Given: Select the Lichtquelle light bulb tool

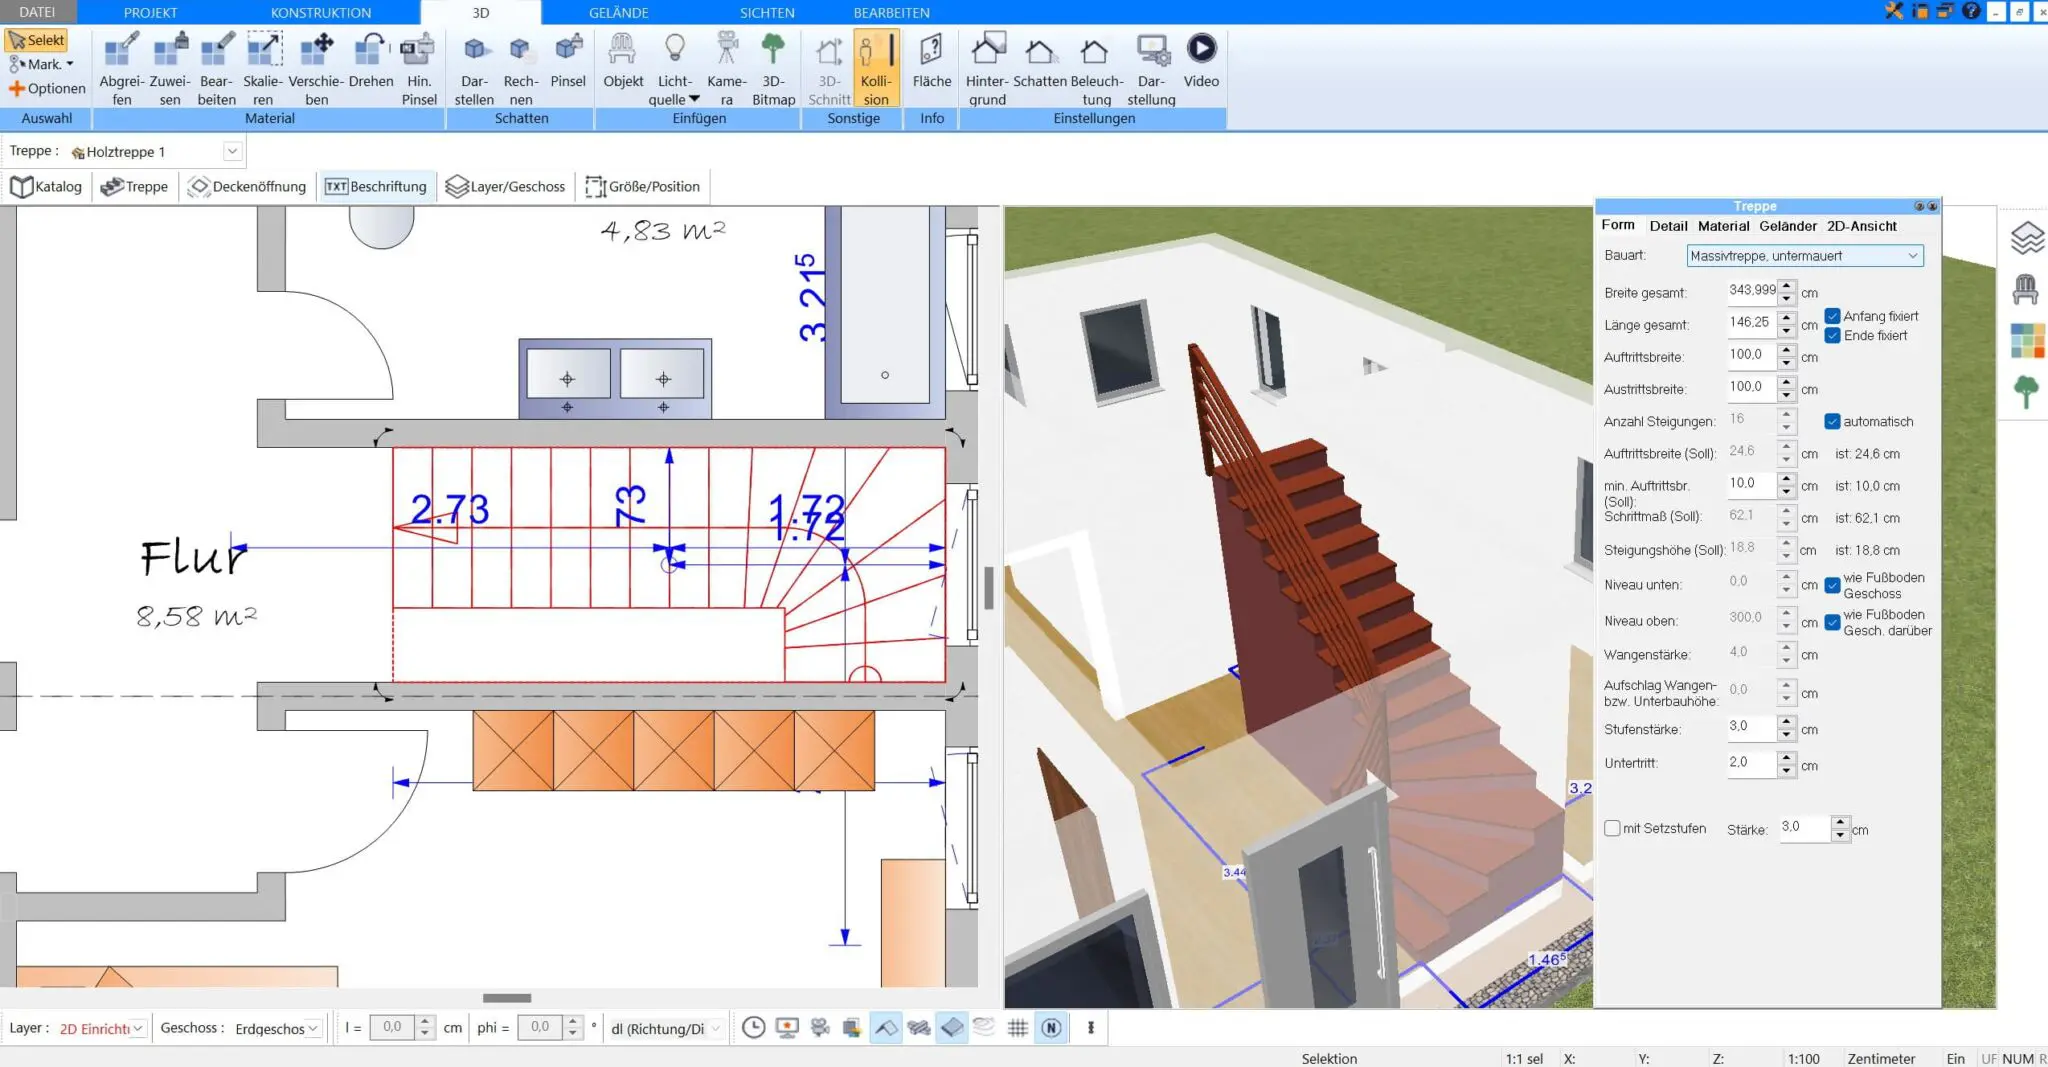Looking at the screenshot, I should coord(675,49).
